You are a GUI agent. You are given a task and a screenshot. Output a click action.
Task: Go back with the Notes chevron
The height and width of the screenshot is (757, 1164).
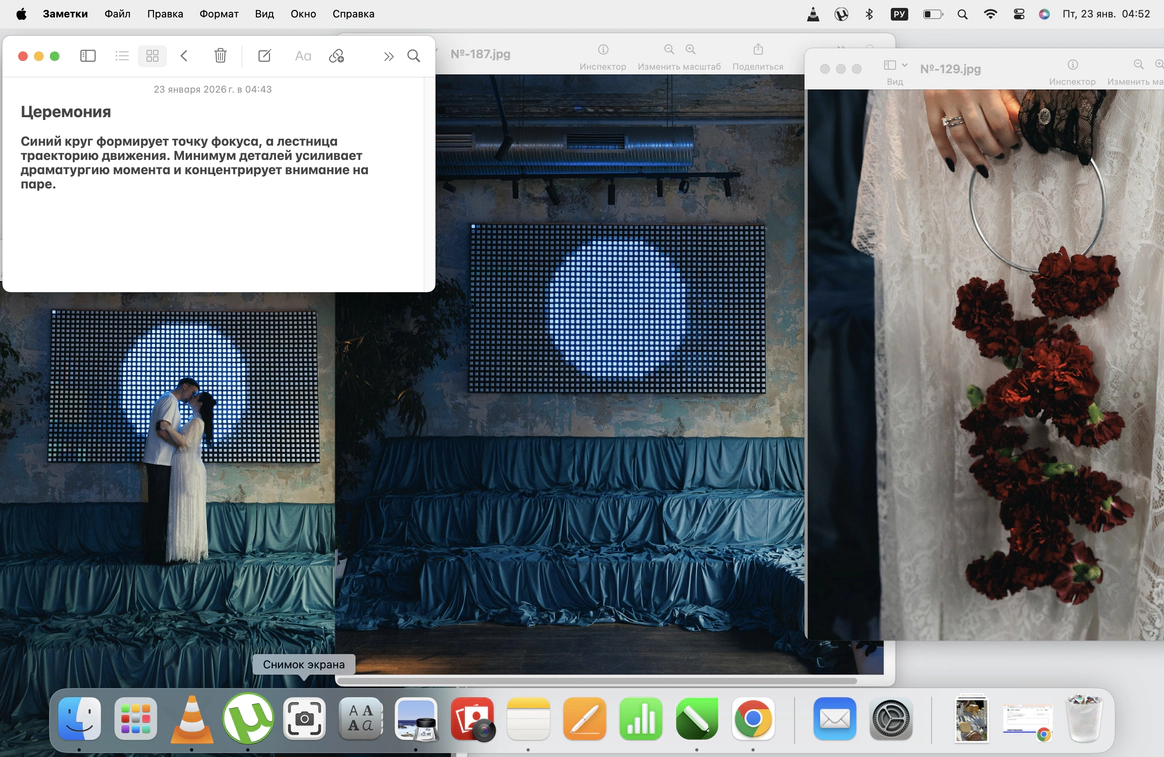[x=184, y=56]
